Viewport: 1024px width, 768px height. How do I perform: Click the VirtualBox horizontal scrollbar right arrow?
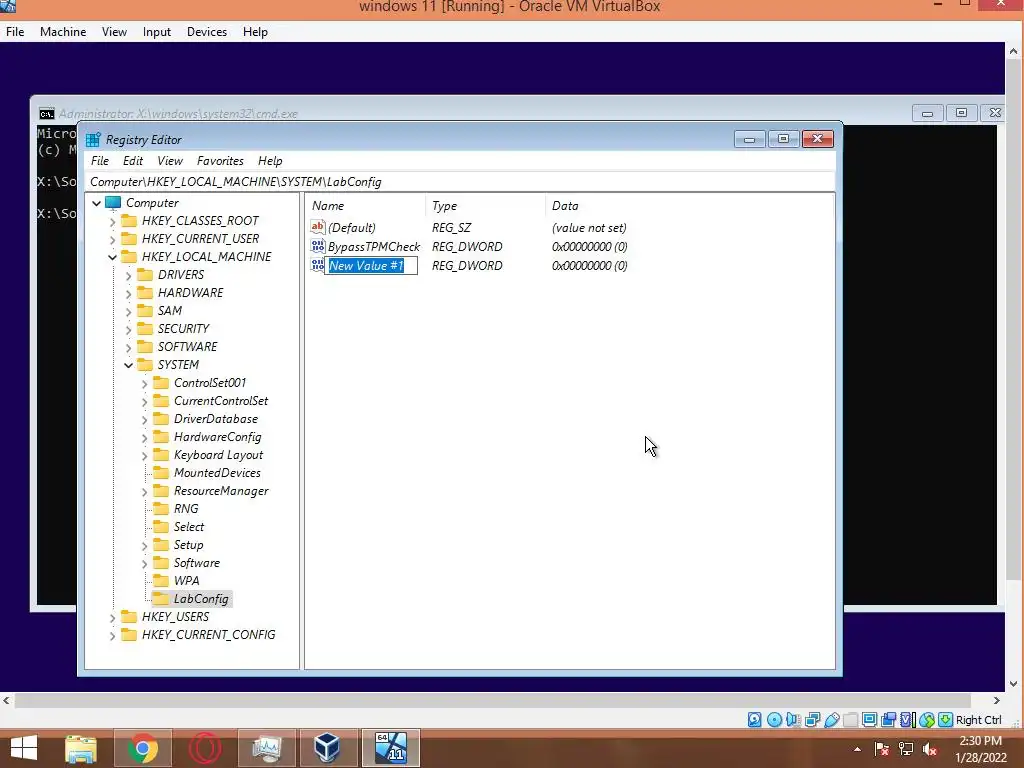[x=997, y=700]
